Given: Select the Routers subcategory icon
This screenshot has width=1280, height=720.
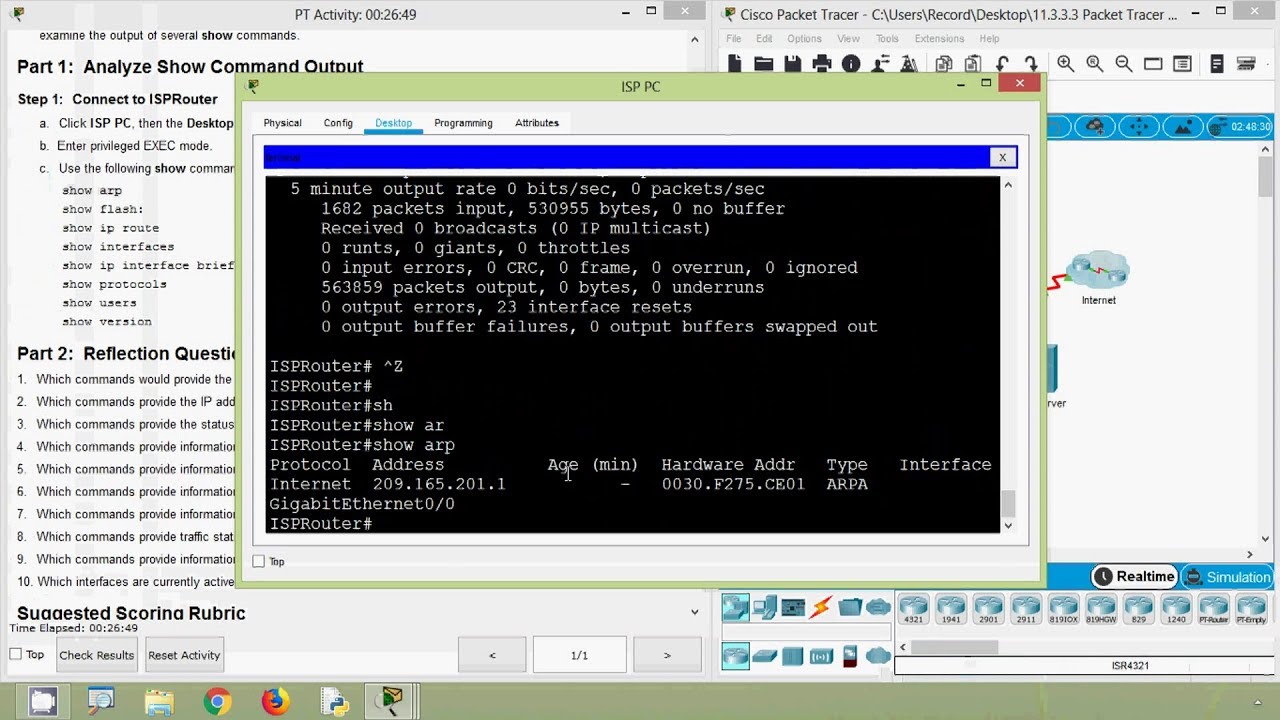Looking at the screenshot, I should (x=735, y=656).
